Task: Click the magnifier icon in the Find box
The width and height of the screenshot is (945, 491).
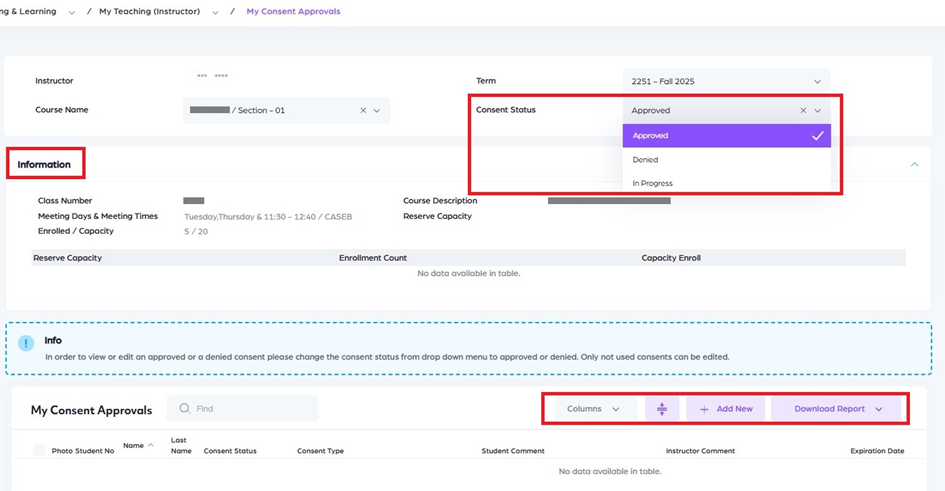Action: click(184, 409)
